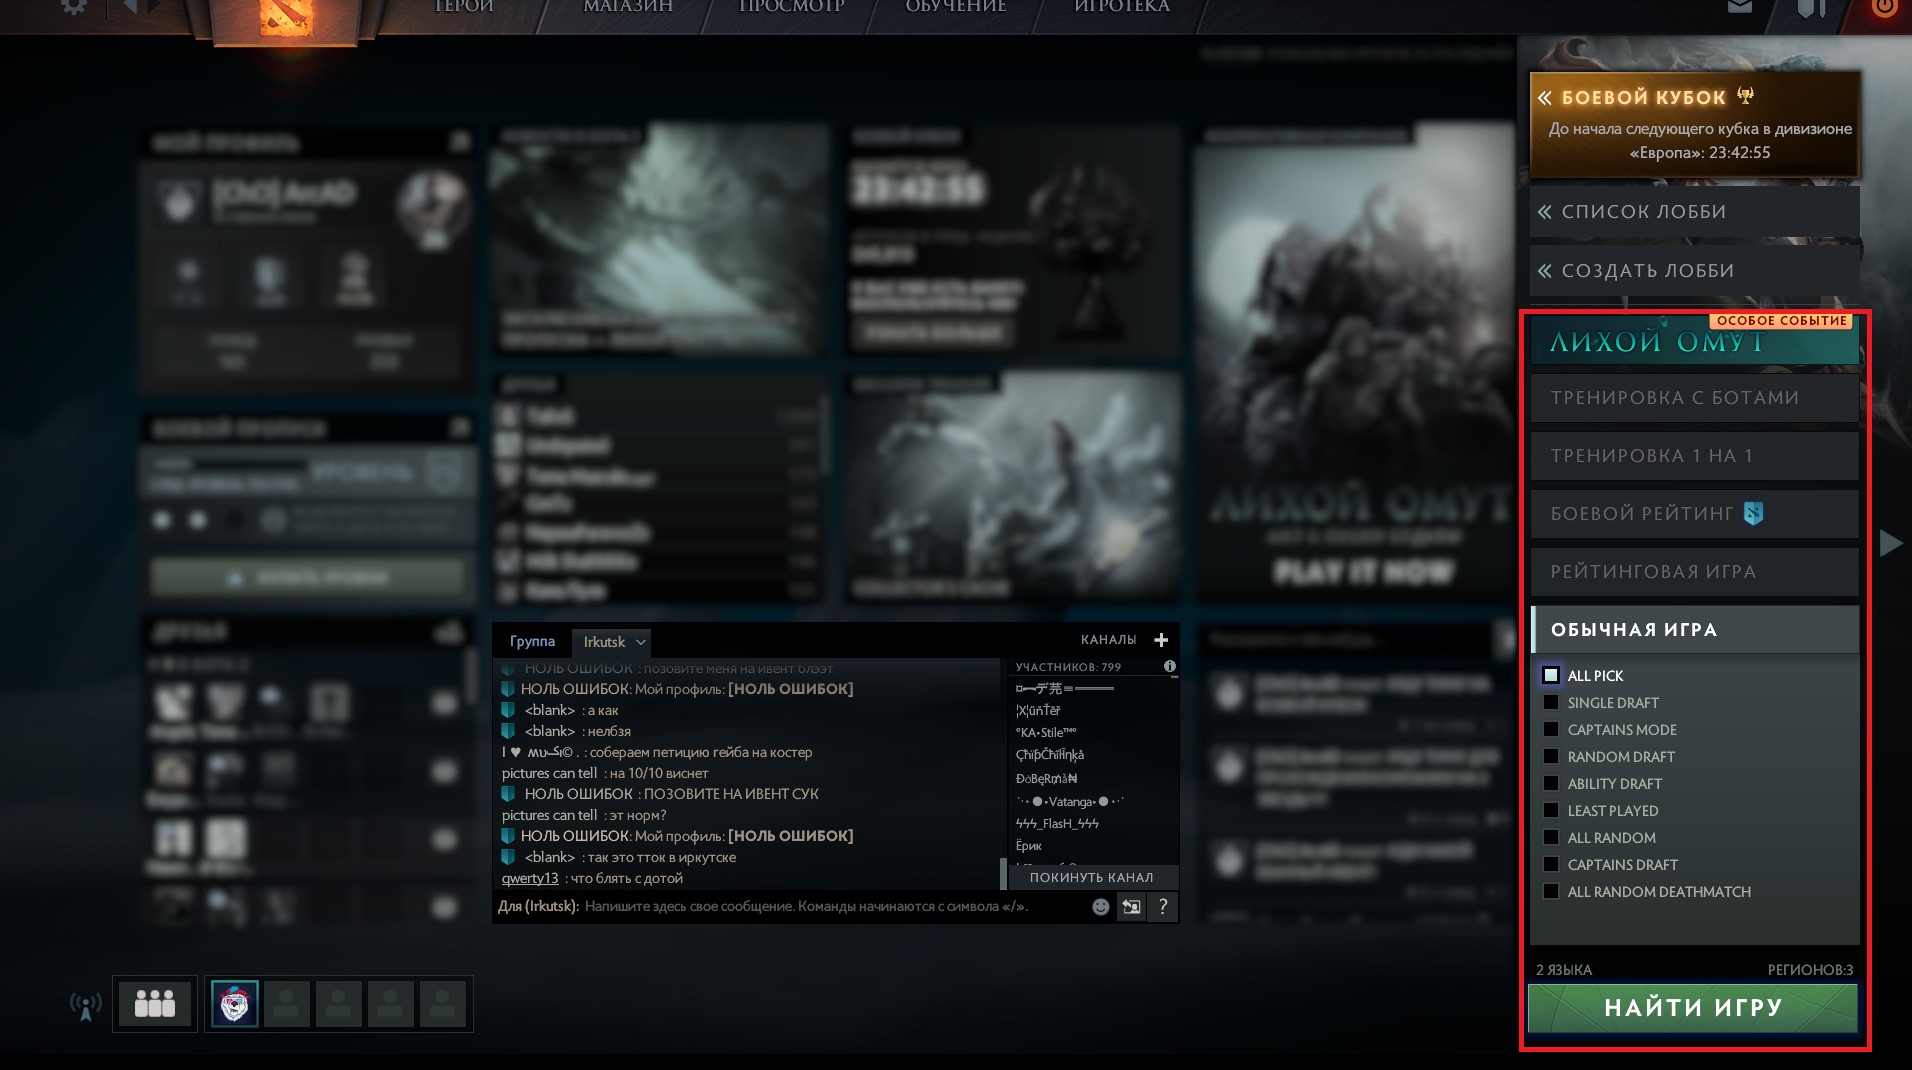Click your player avatar in the party bar
Image resolution: width=1912 pixels, height=1070 pixels.
[235, 1004]
